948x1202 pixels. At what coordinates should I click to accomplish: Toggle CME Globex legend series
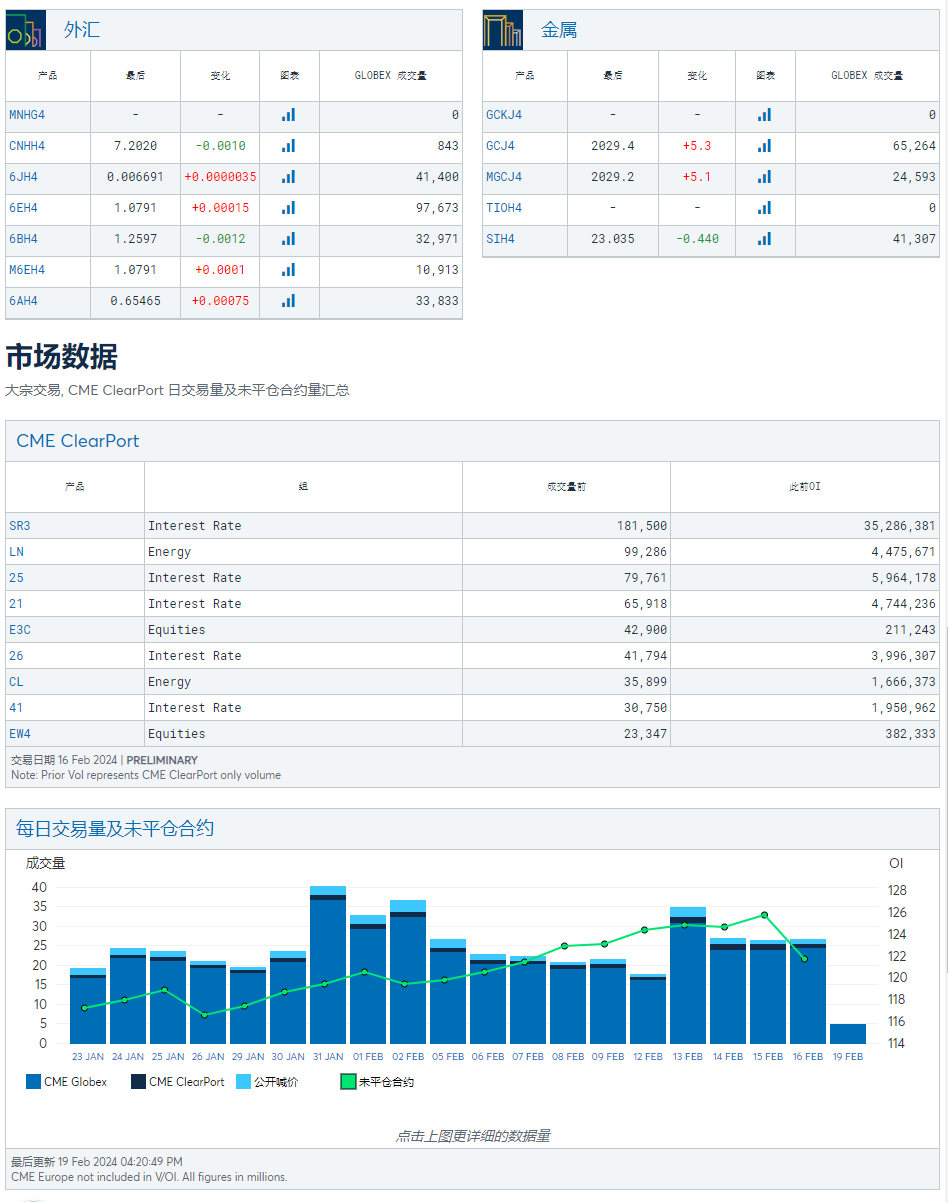pyautogui.click(x=66, y=1082)
